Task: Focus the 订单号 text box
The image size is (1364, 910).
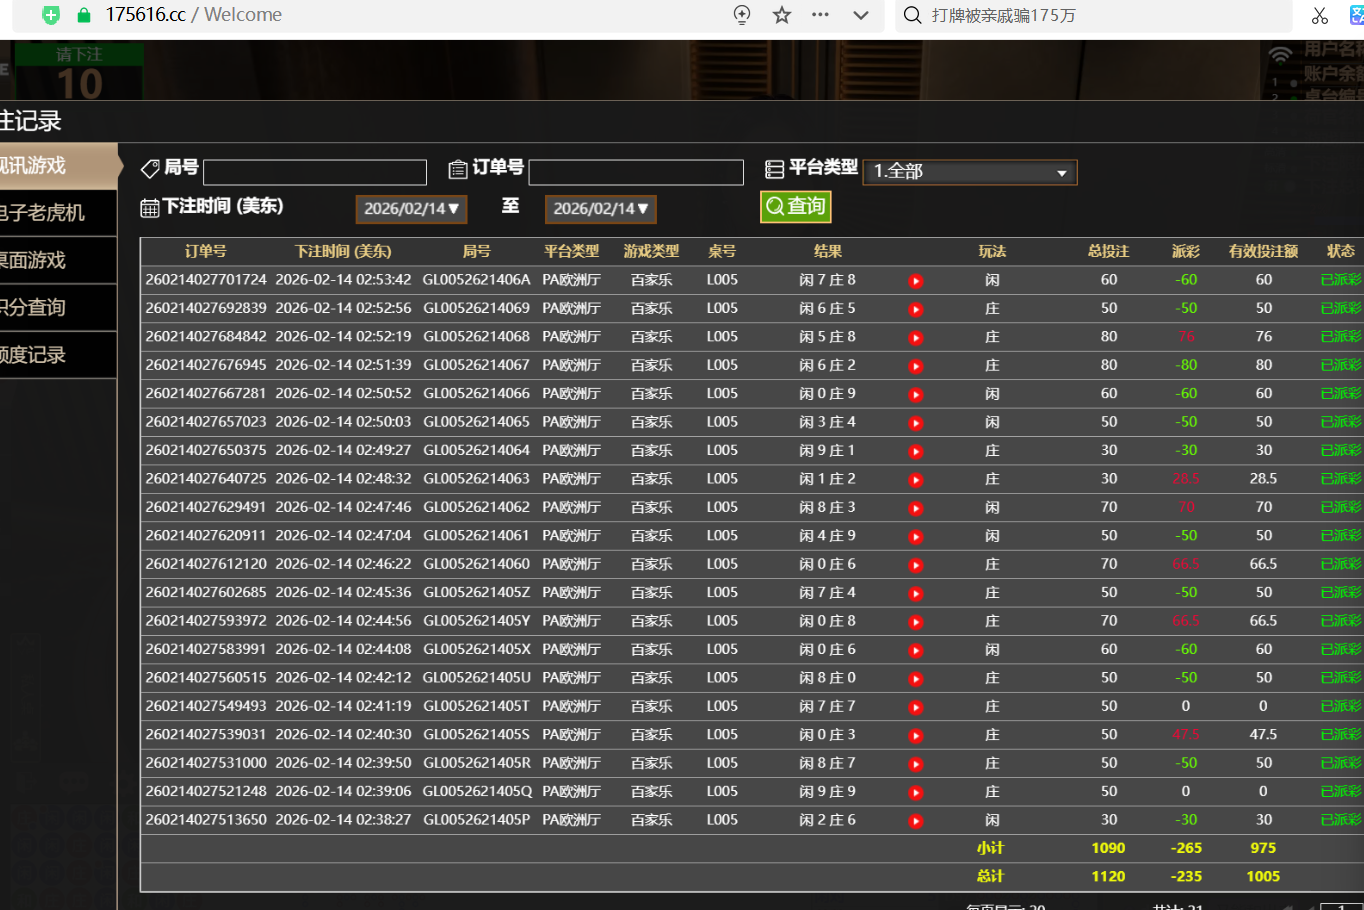Action: [635, 173]
